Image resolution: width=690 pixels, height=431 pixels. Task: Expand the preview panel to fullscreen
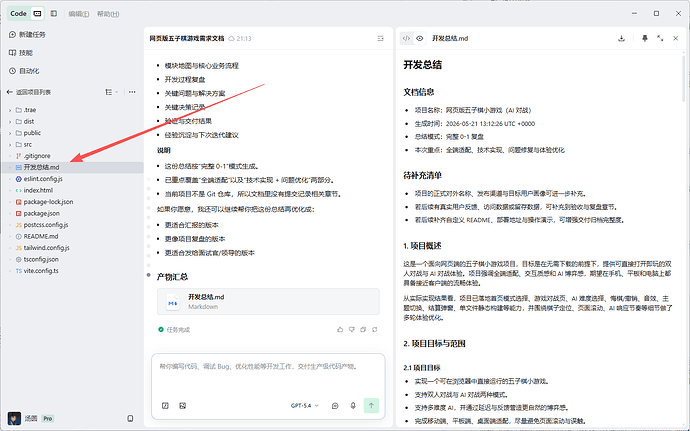point(660,38)
